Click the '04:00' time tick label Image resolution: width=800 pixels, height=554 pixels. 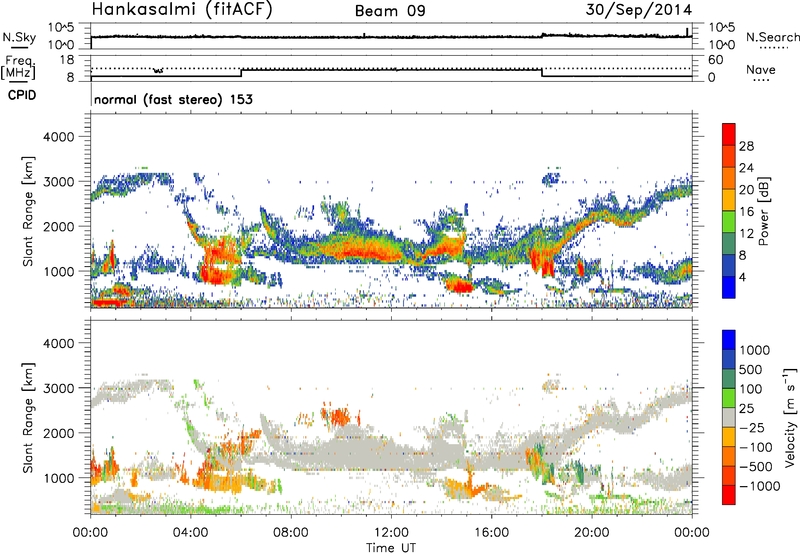pos(190,533)
